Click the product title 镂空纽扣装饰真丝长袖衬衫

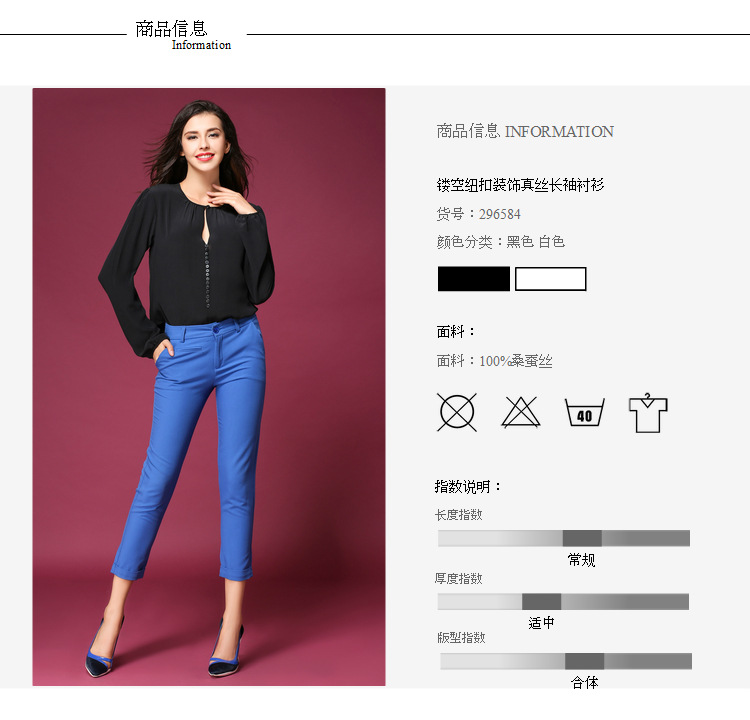[x=520, y=185]
